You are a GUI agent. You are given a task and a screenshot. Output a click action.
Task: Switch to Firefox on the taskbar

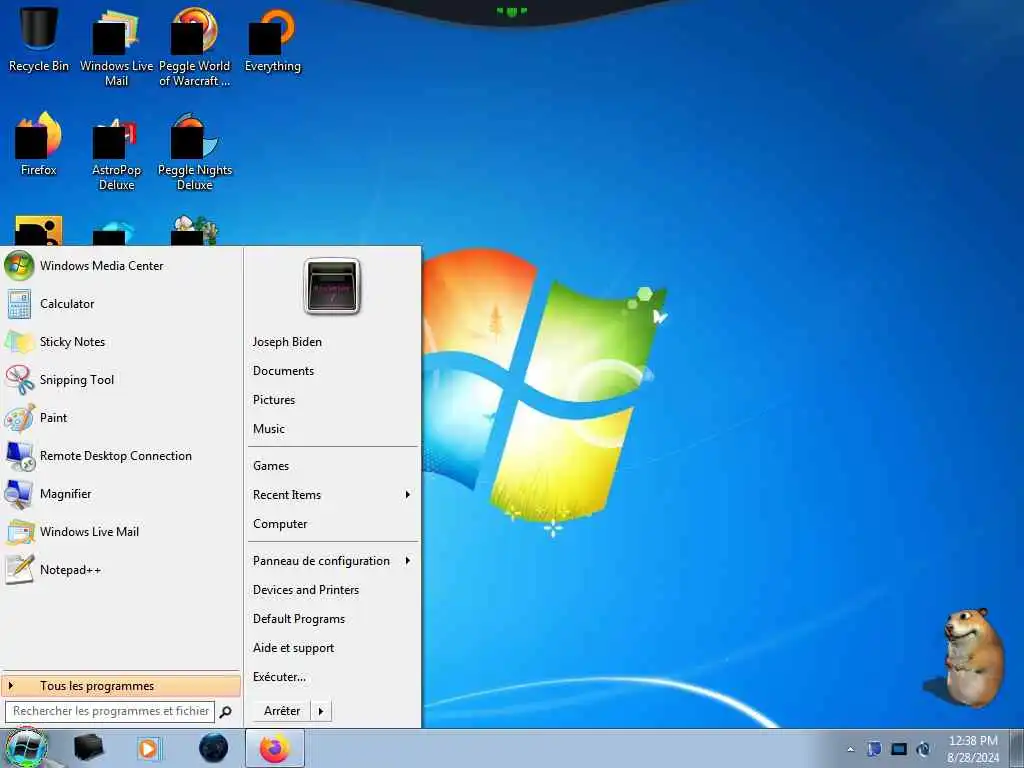tap(275, 748)
